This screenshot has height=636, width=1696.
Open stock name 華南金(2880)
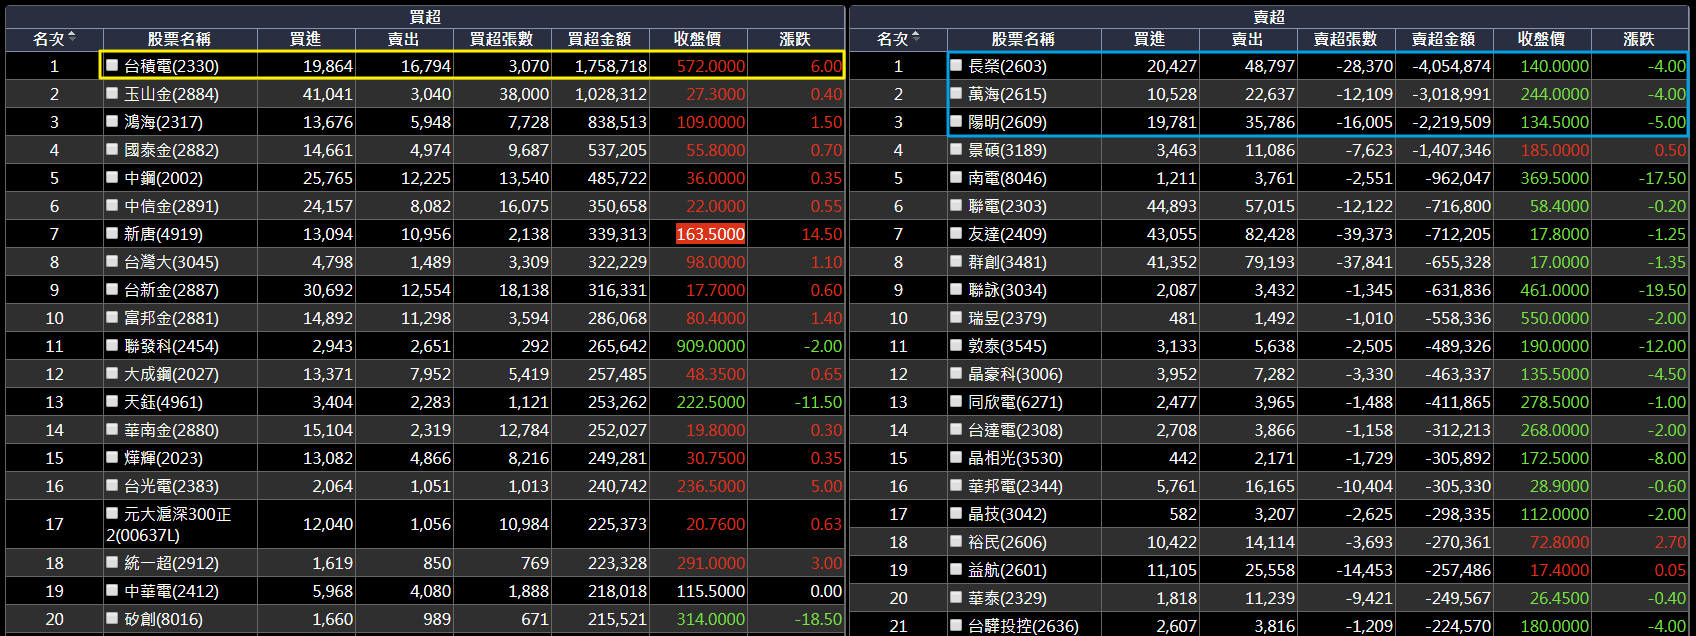171,430
